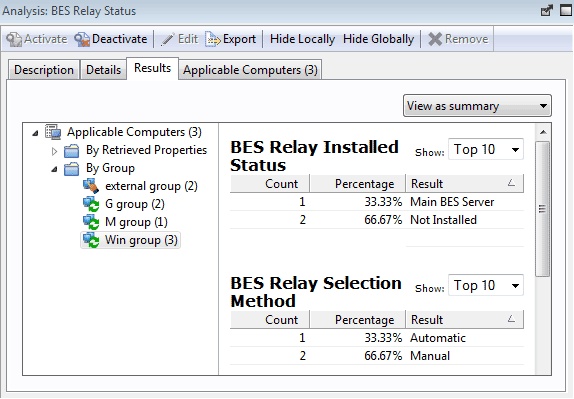Select the M group (1) tree item

[136, 222]
